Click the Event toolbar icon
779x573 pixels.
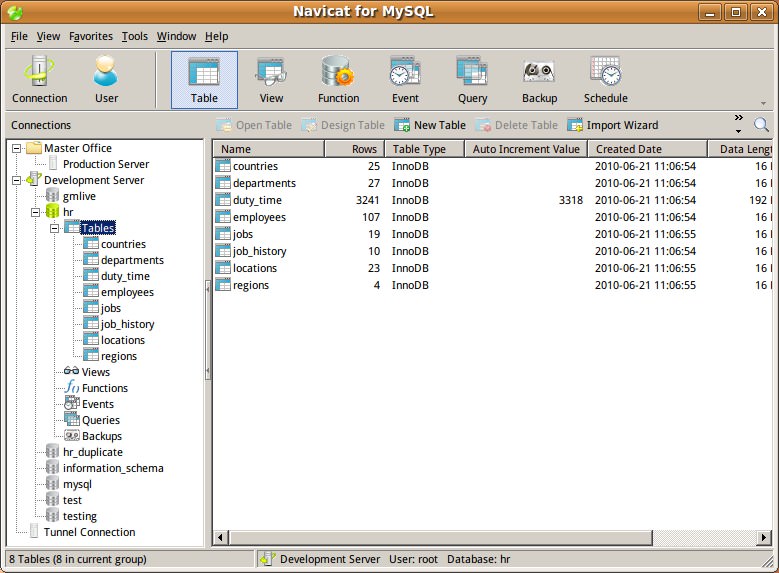coord(405,80)
